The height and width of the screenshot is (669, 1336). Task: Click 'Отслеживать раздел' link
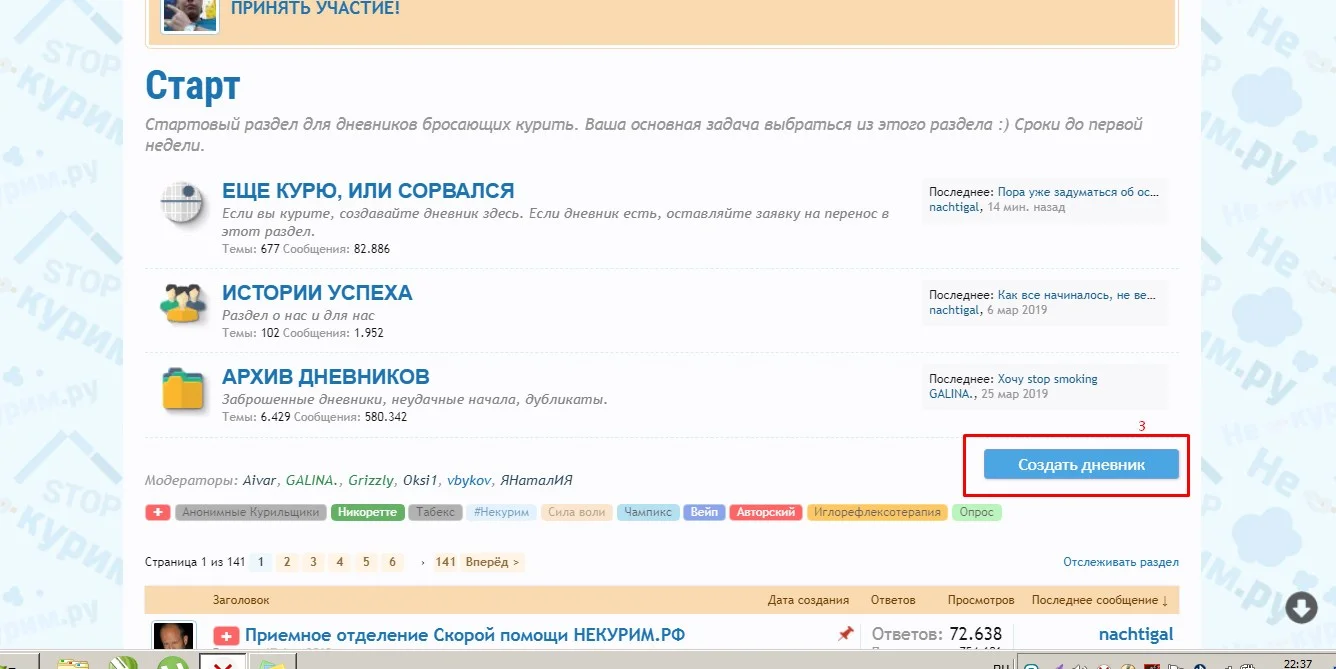coord(1121,562)
